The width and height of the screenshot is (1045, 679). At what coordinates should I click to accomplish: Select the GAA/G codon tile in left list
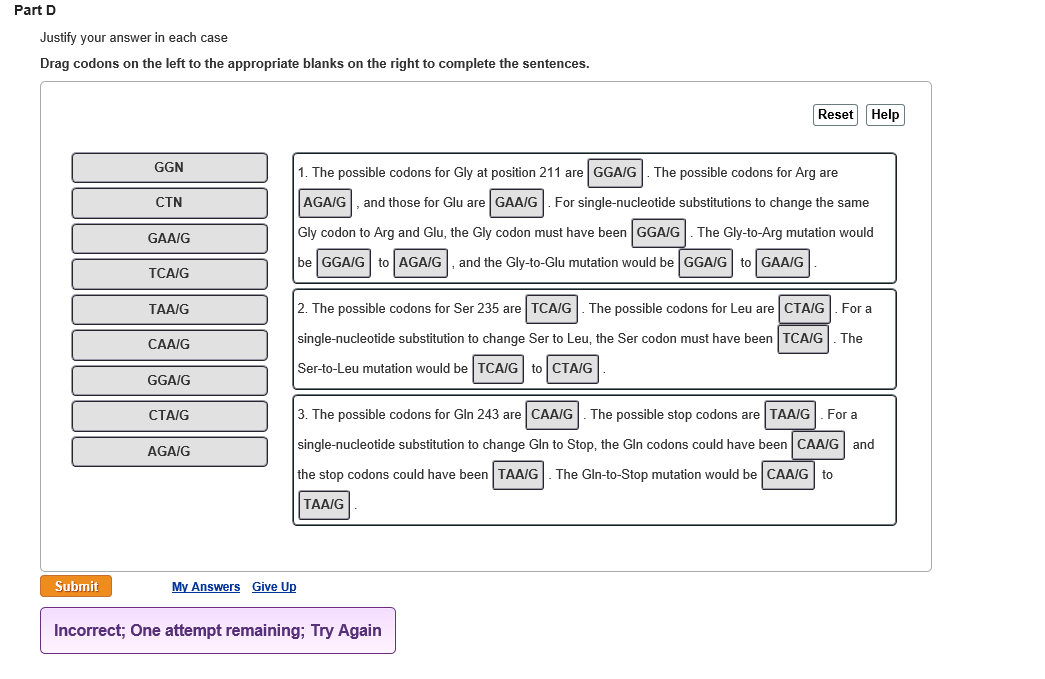169,239
